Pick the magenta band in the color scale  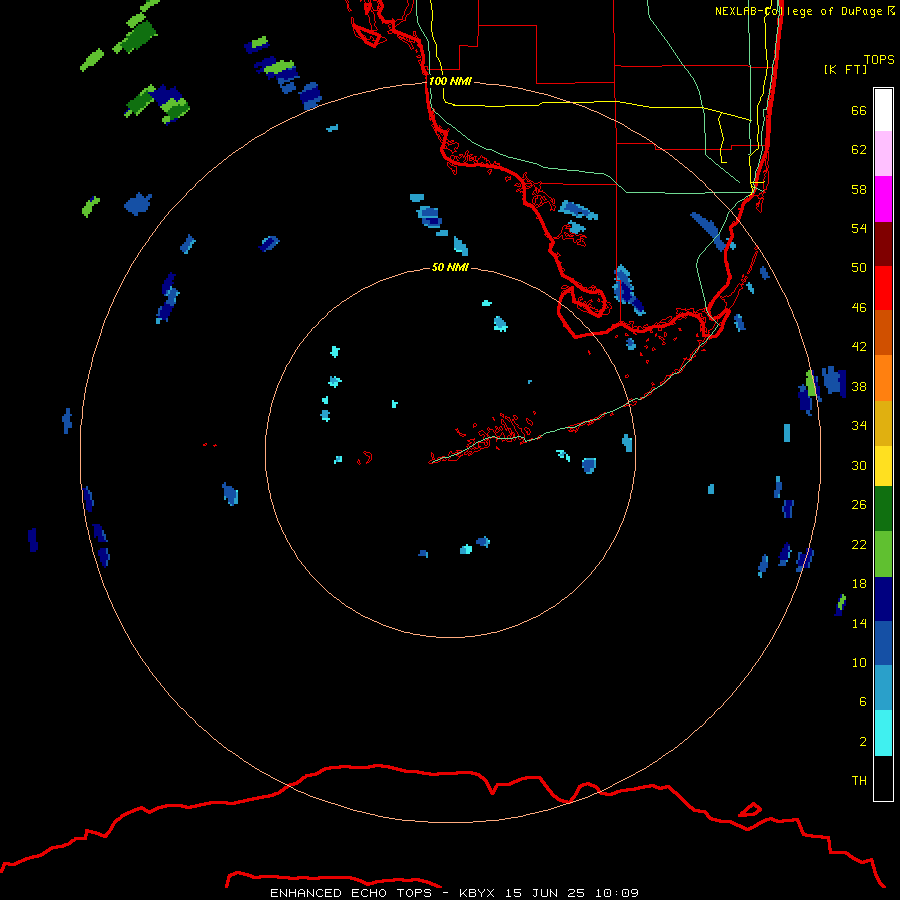883,199
